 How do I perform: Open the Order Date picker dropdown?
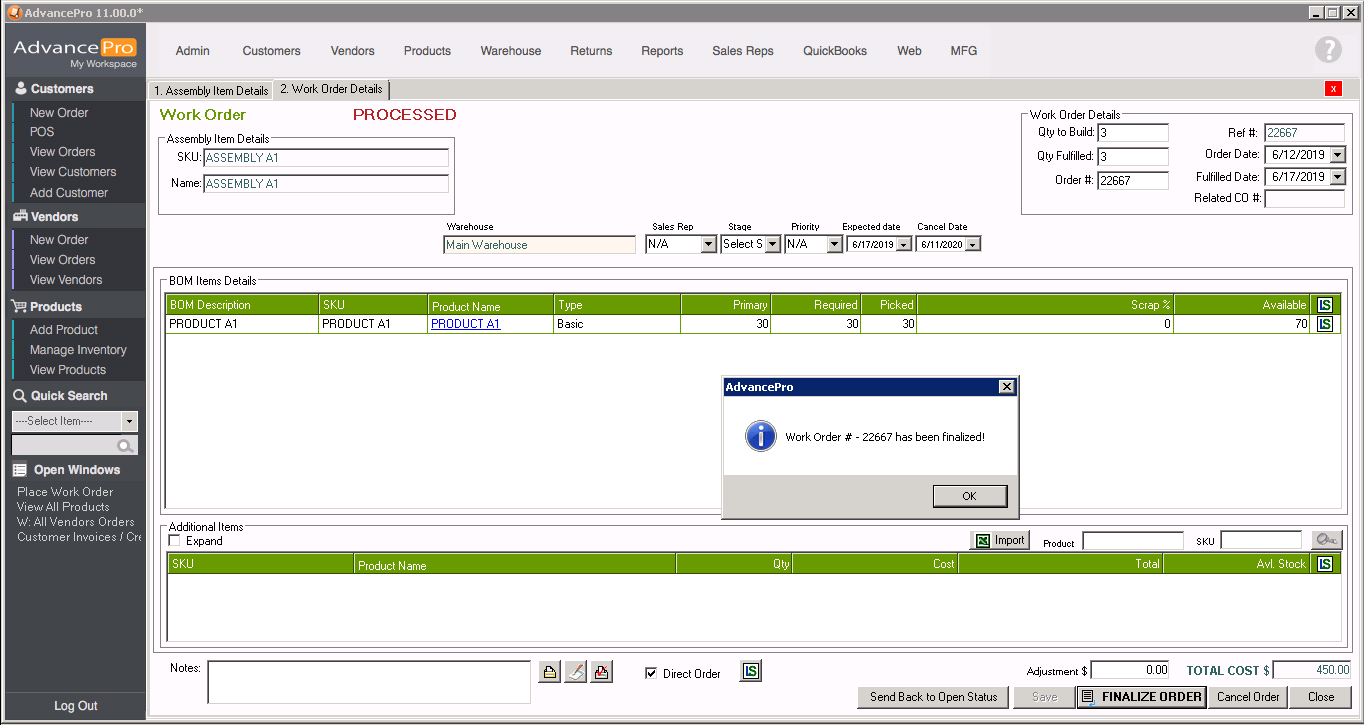click(x=1337, y=155)
